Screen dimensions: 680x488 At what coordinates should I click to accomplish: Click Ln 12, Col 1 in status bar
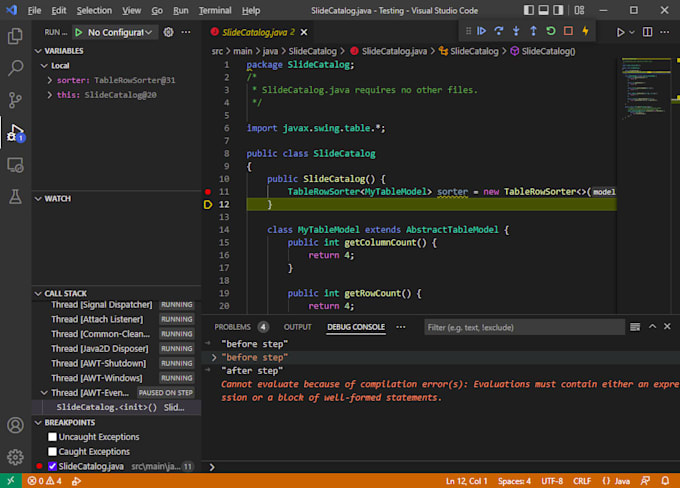click(466, 481)
